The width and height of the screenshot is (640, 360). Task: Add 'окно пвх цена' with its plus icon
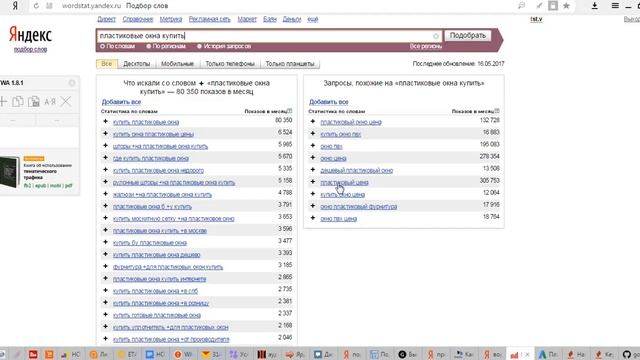[313, 218]
